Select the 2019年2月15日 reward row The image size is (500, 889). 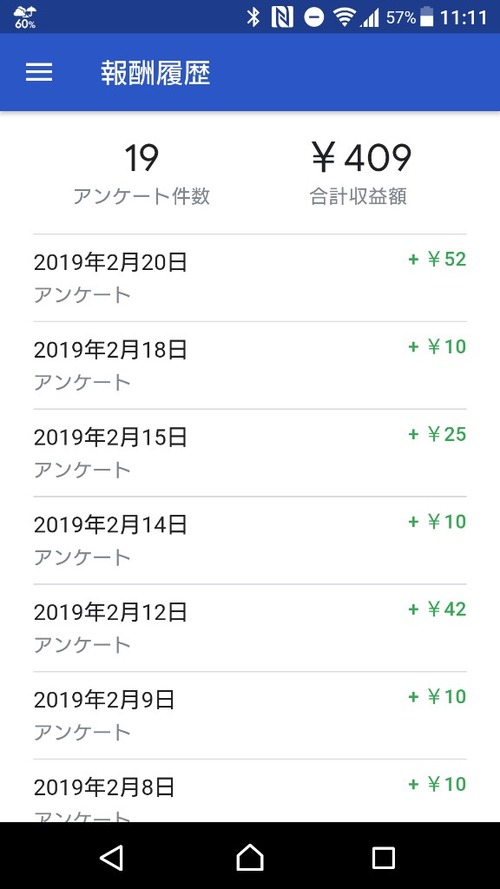(250, 452)
